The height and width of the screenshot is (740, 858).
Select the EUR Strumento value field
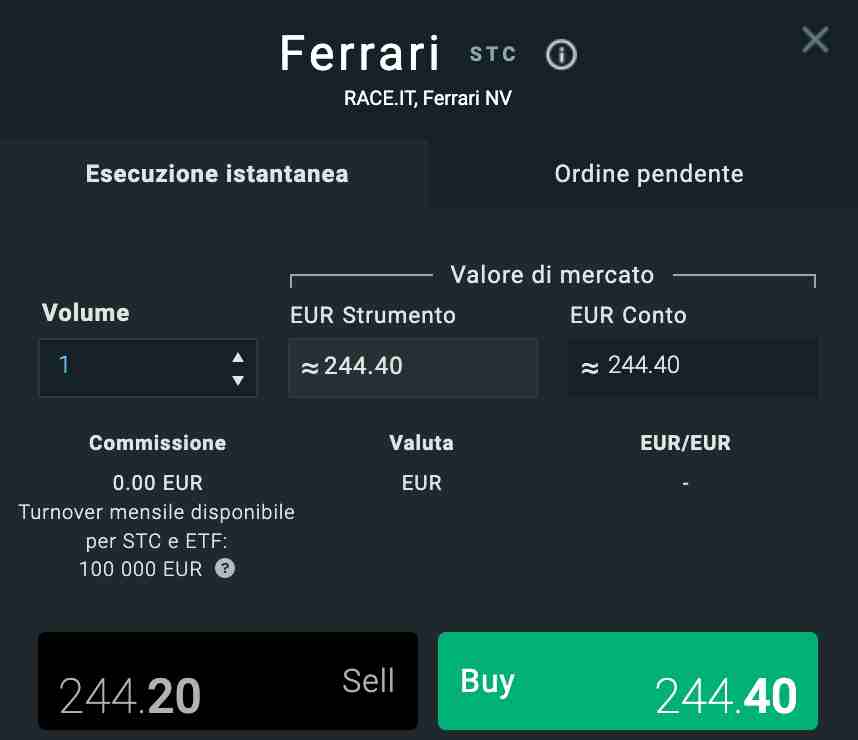(413, 366)
